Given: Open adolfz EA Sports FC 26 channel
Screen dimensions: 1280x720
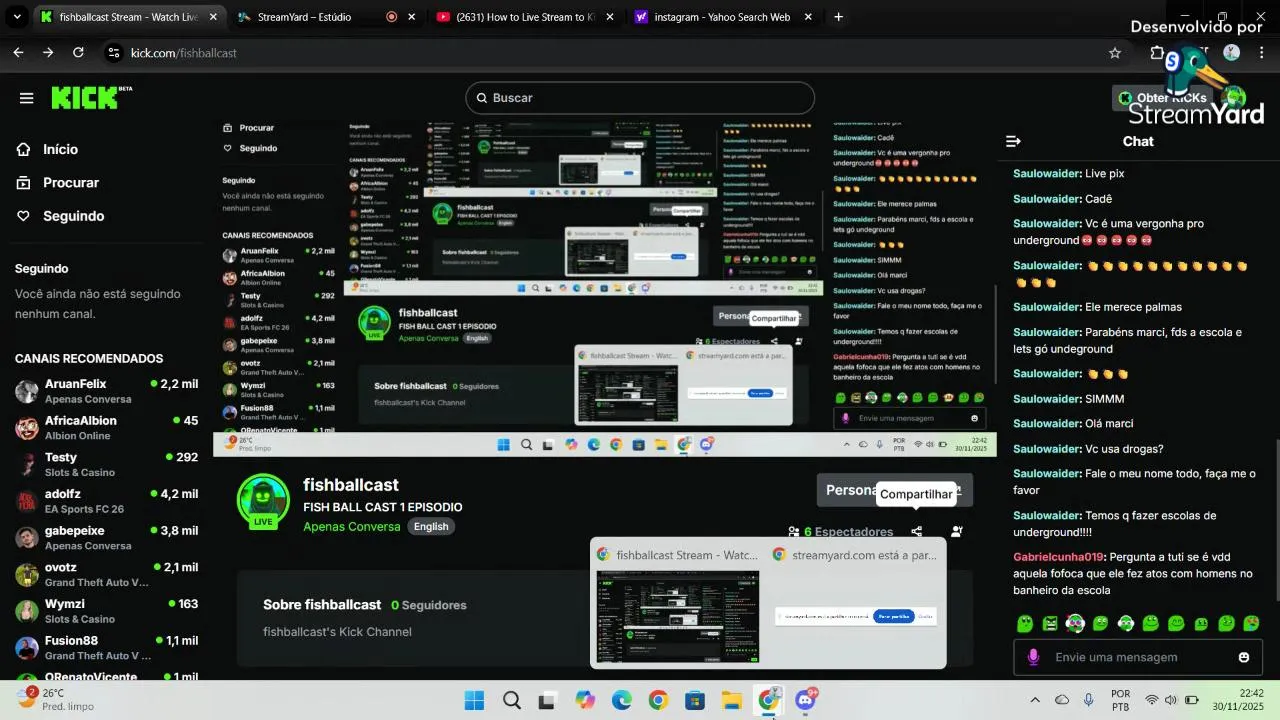Looking at the screenshot, I should pos(106,501).
